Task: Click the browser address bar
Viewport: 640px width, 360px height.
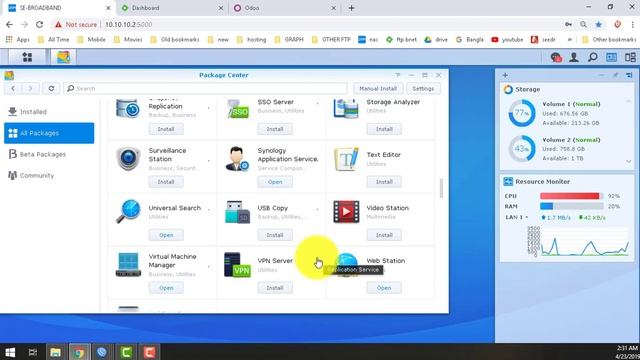Action: [306, 24]
